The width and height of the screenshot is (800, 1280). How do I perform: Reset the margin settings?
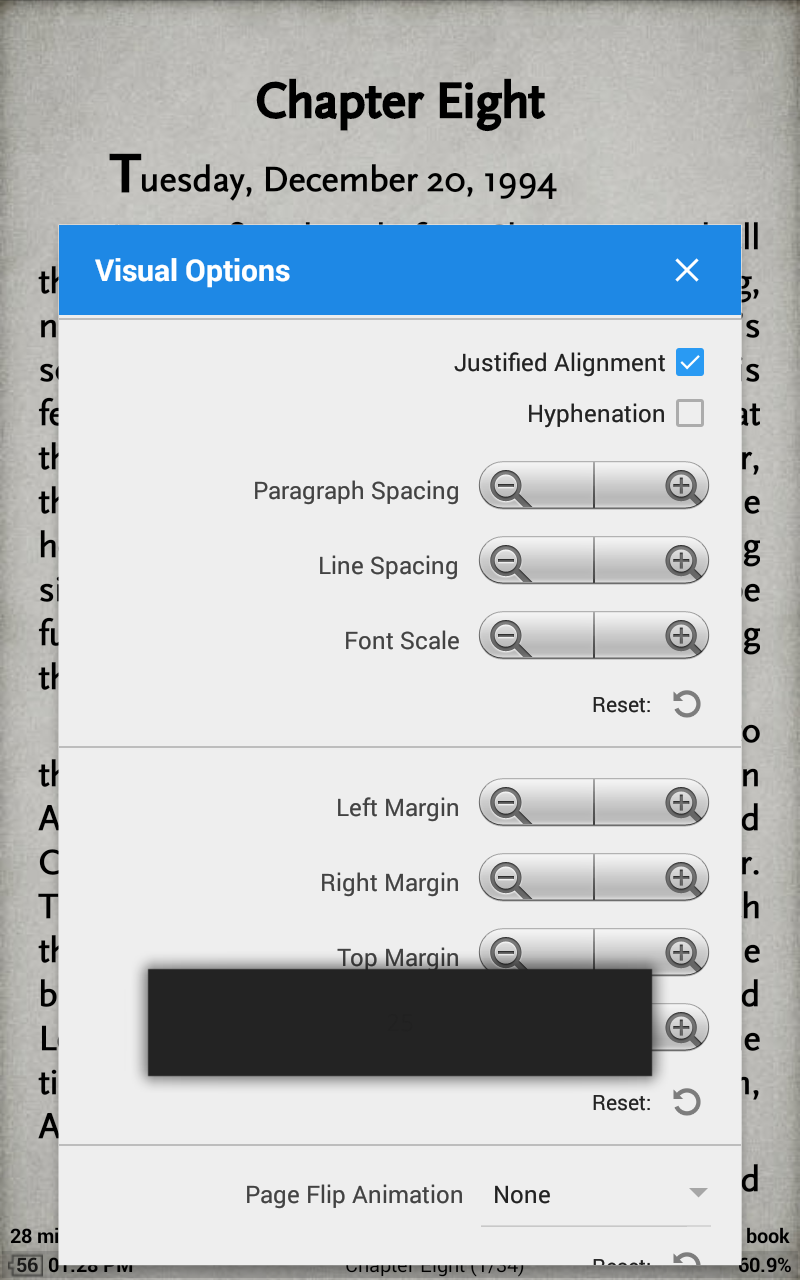[686, 1103]
